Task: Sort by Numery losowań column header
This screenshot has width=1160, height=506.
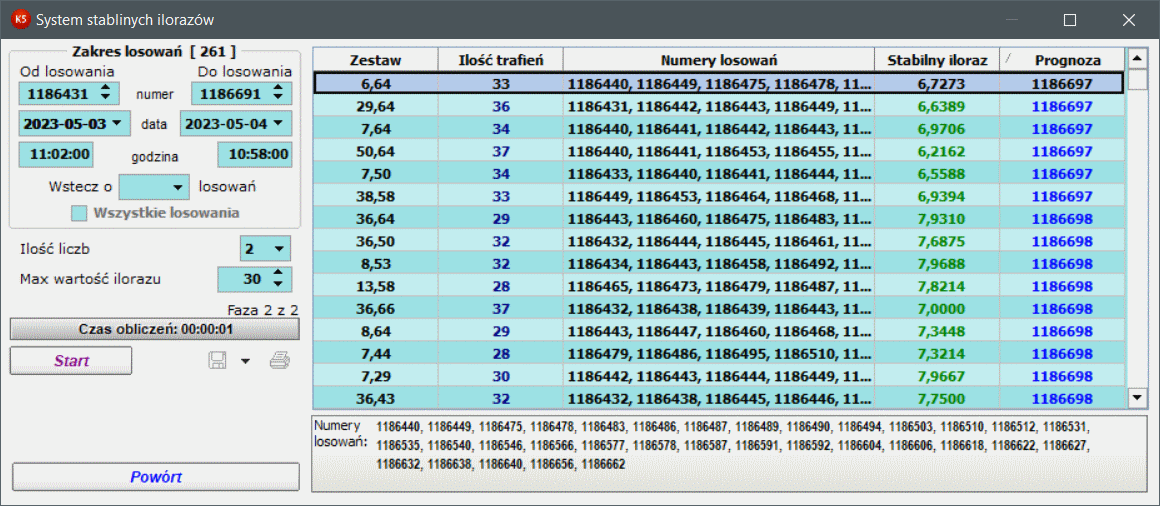Action: (719, 60)
